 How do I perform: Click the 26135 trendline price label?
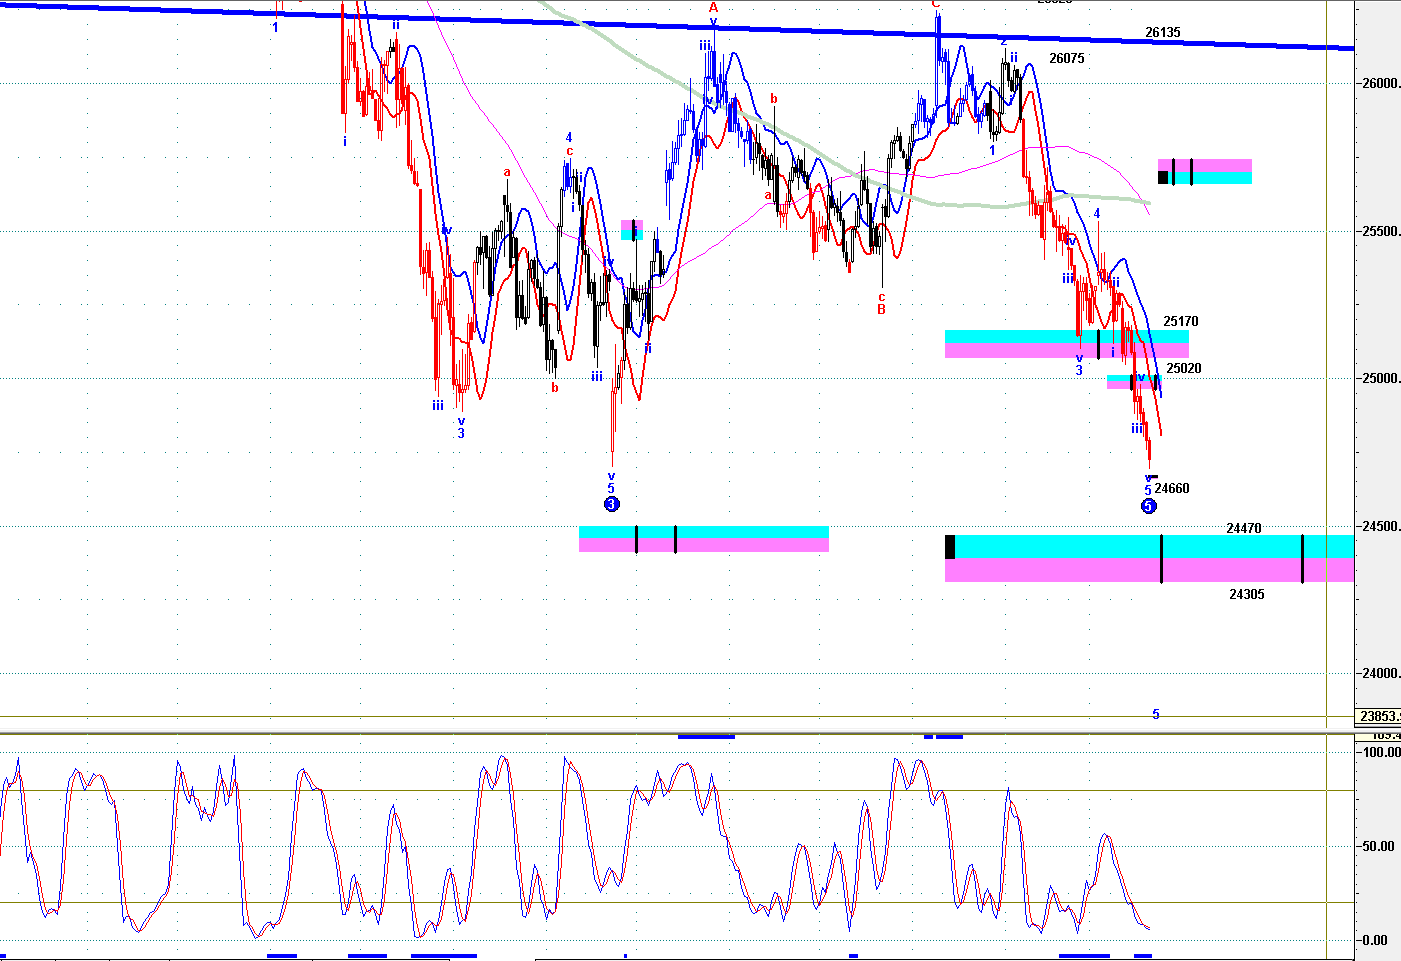(1163, 33)
